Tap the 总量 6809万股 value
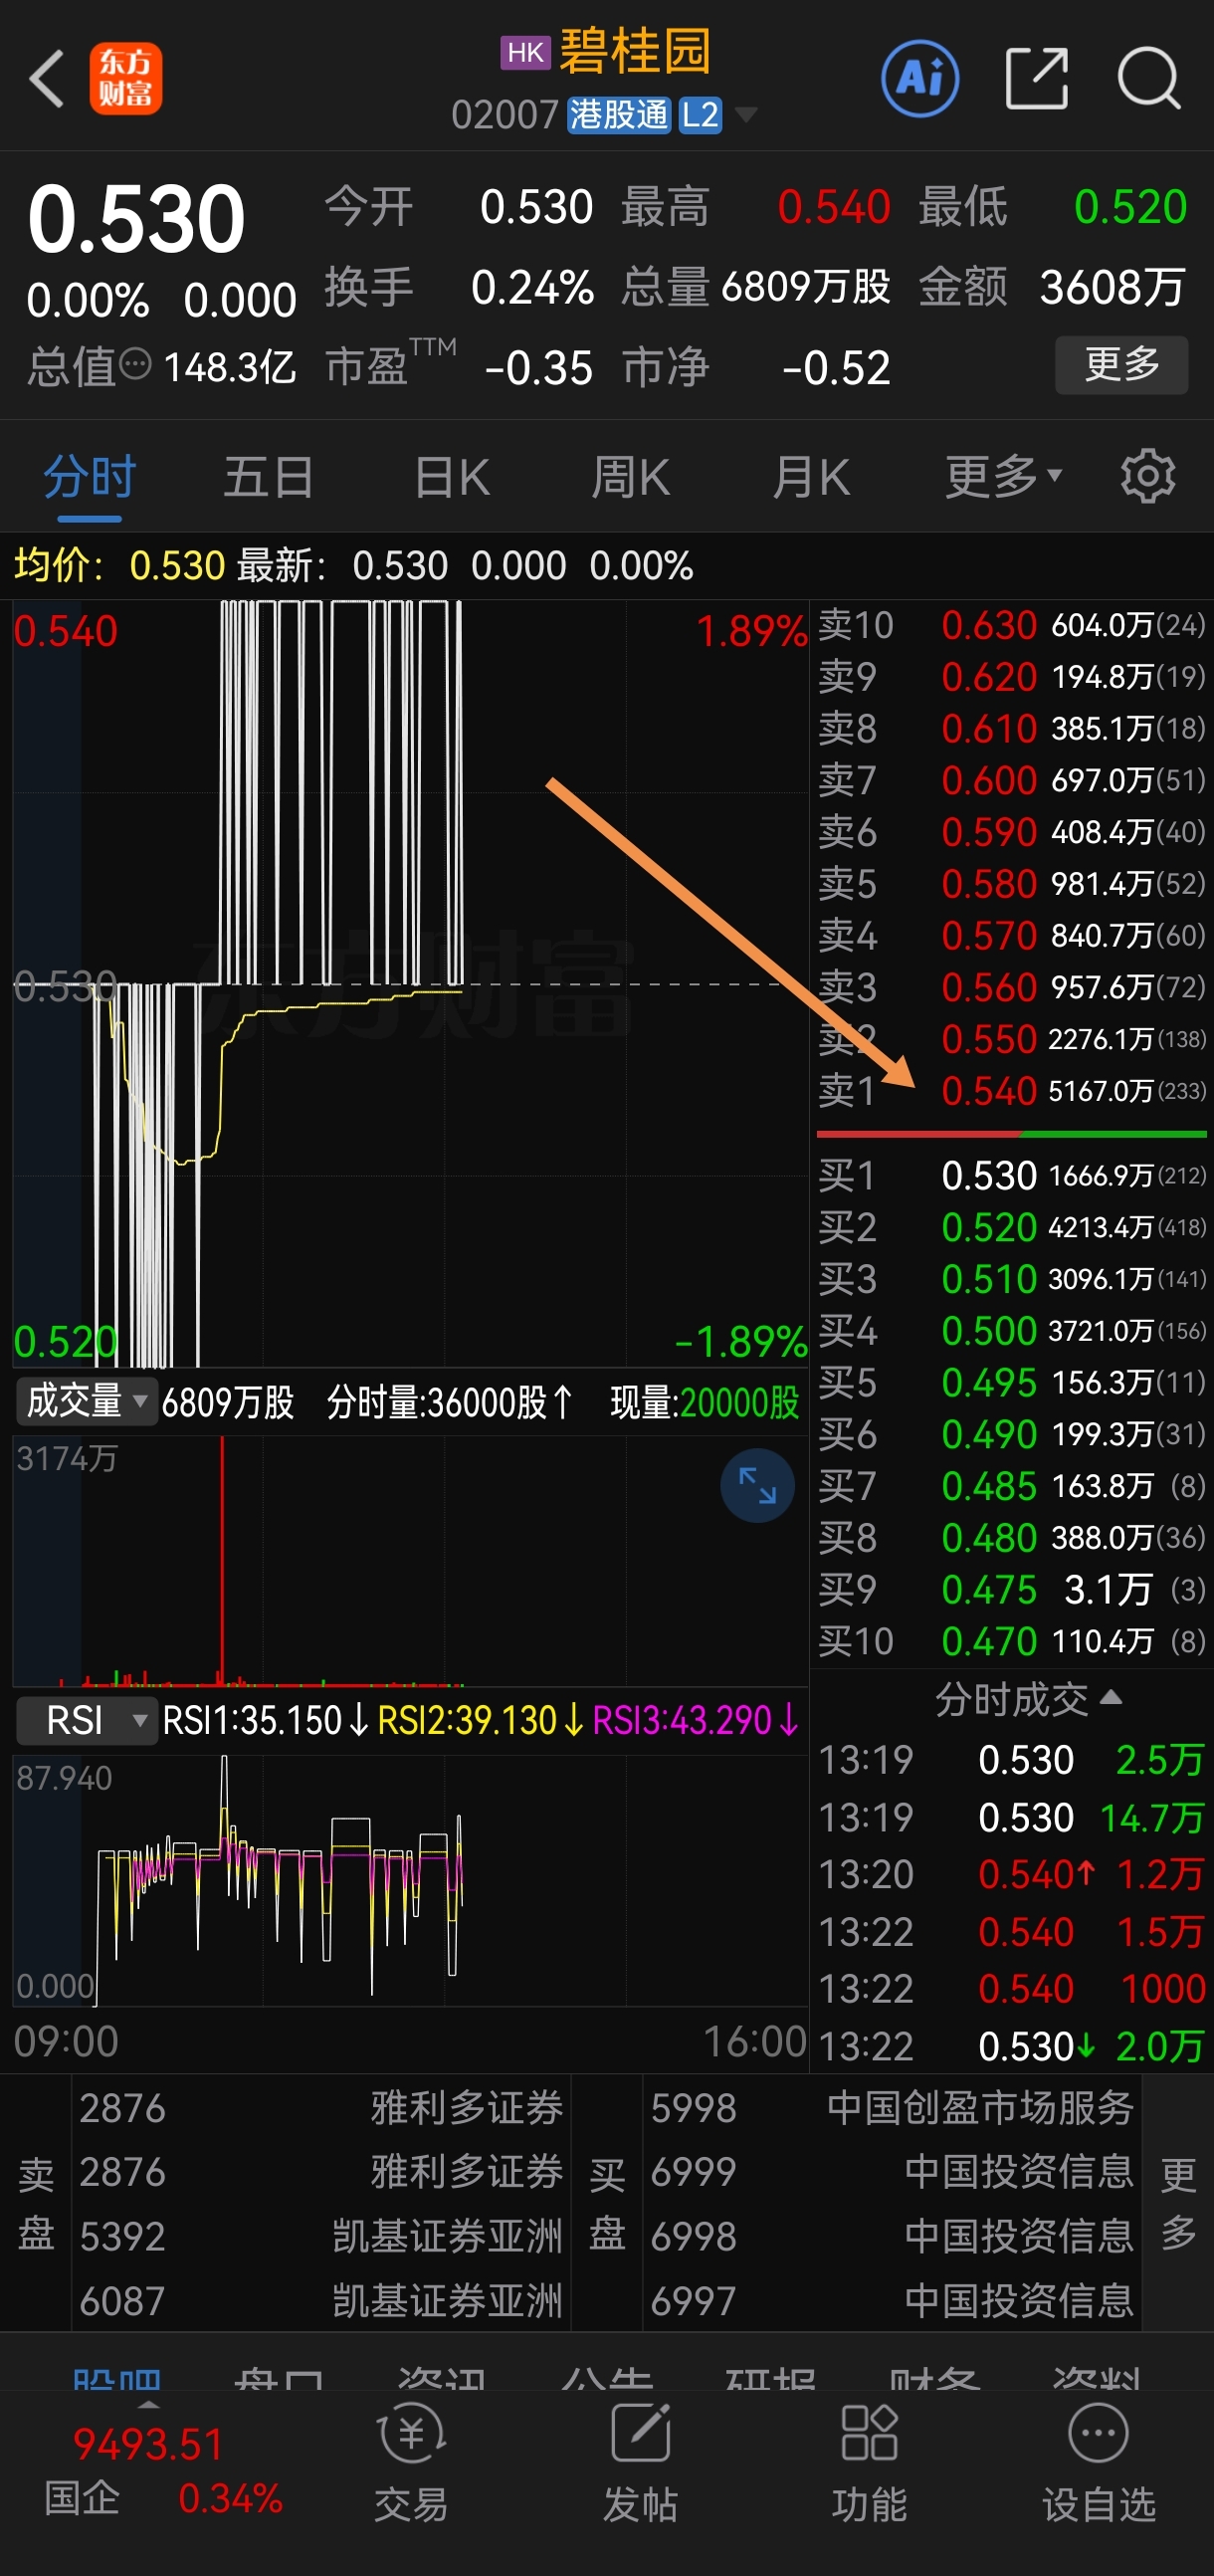 pyautogui.click(x=806, y=287)
